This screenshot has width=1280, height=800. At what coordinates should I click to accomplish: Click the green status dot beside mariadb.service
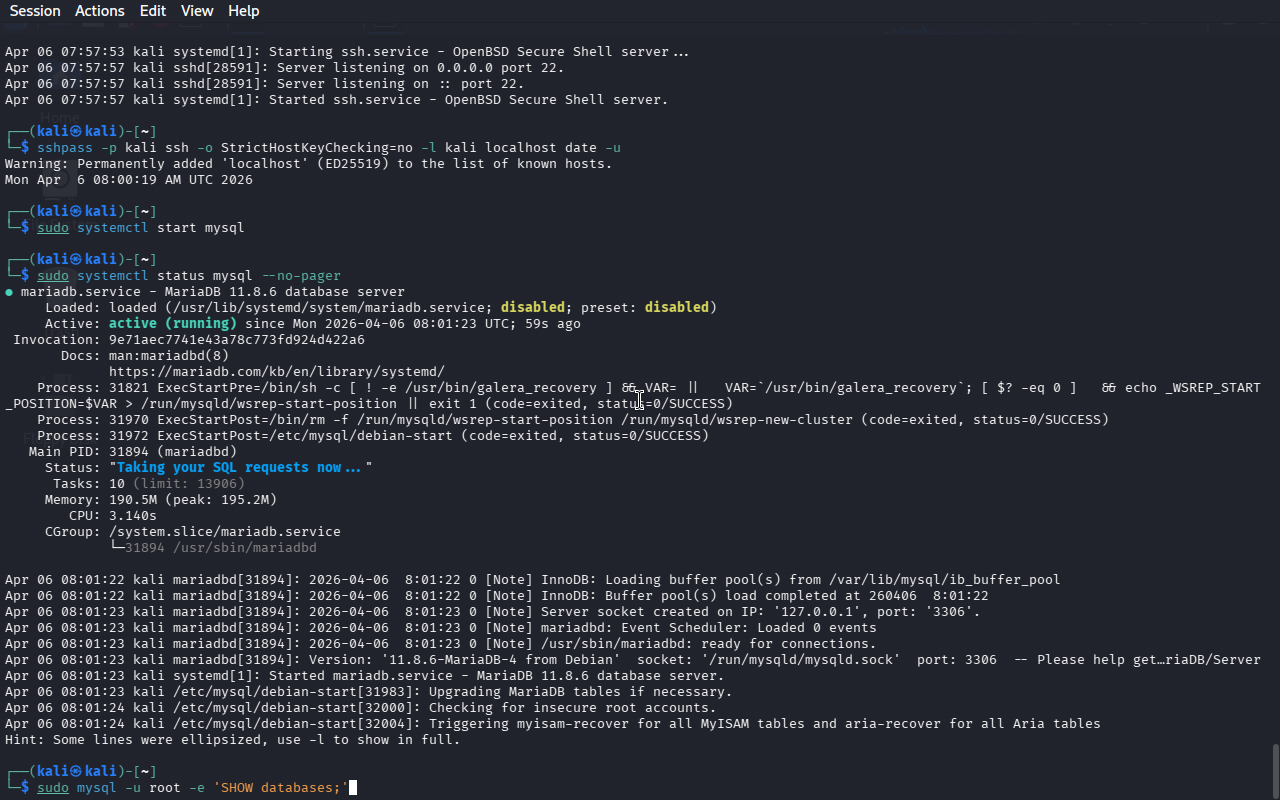tap(9, 292)
